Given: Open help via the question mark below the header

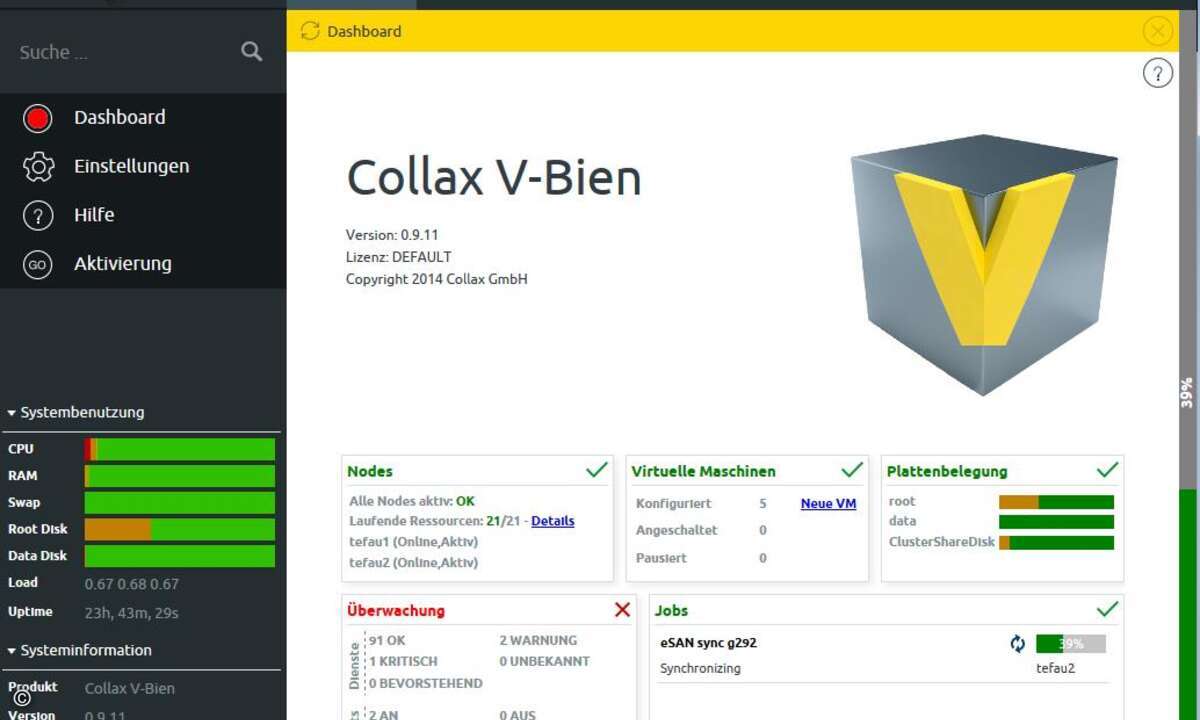Looking at the screenshot, I should tap(1158, 72).
